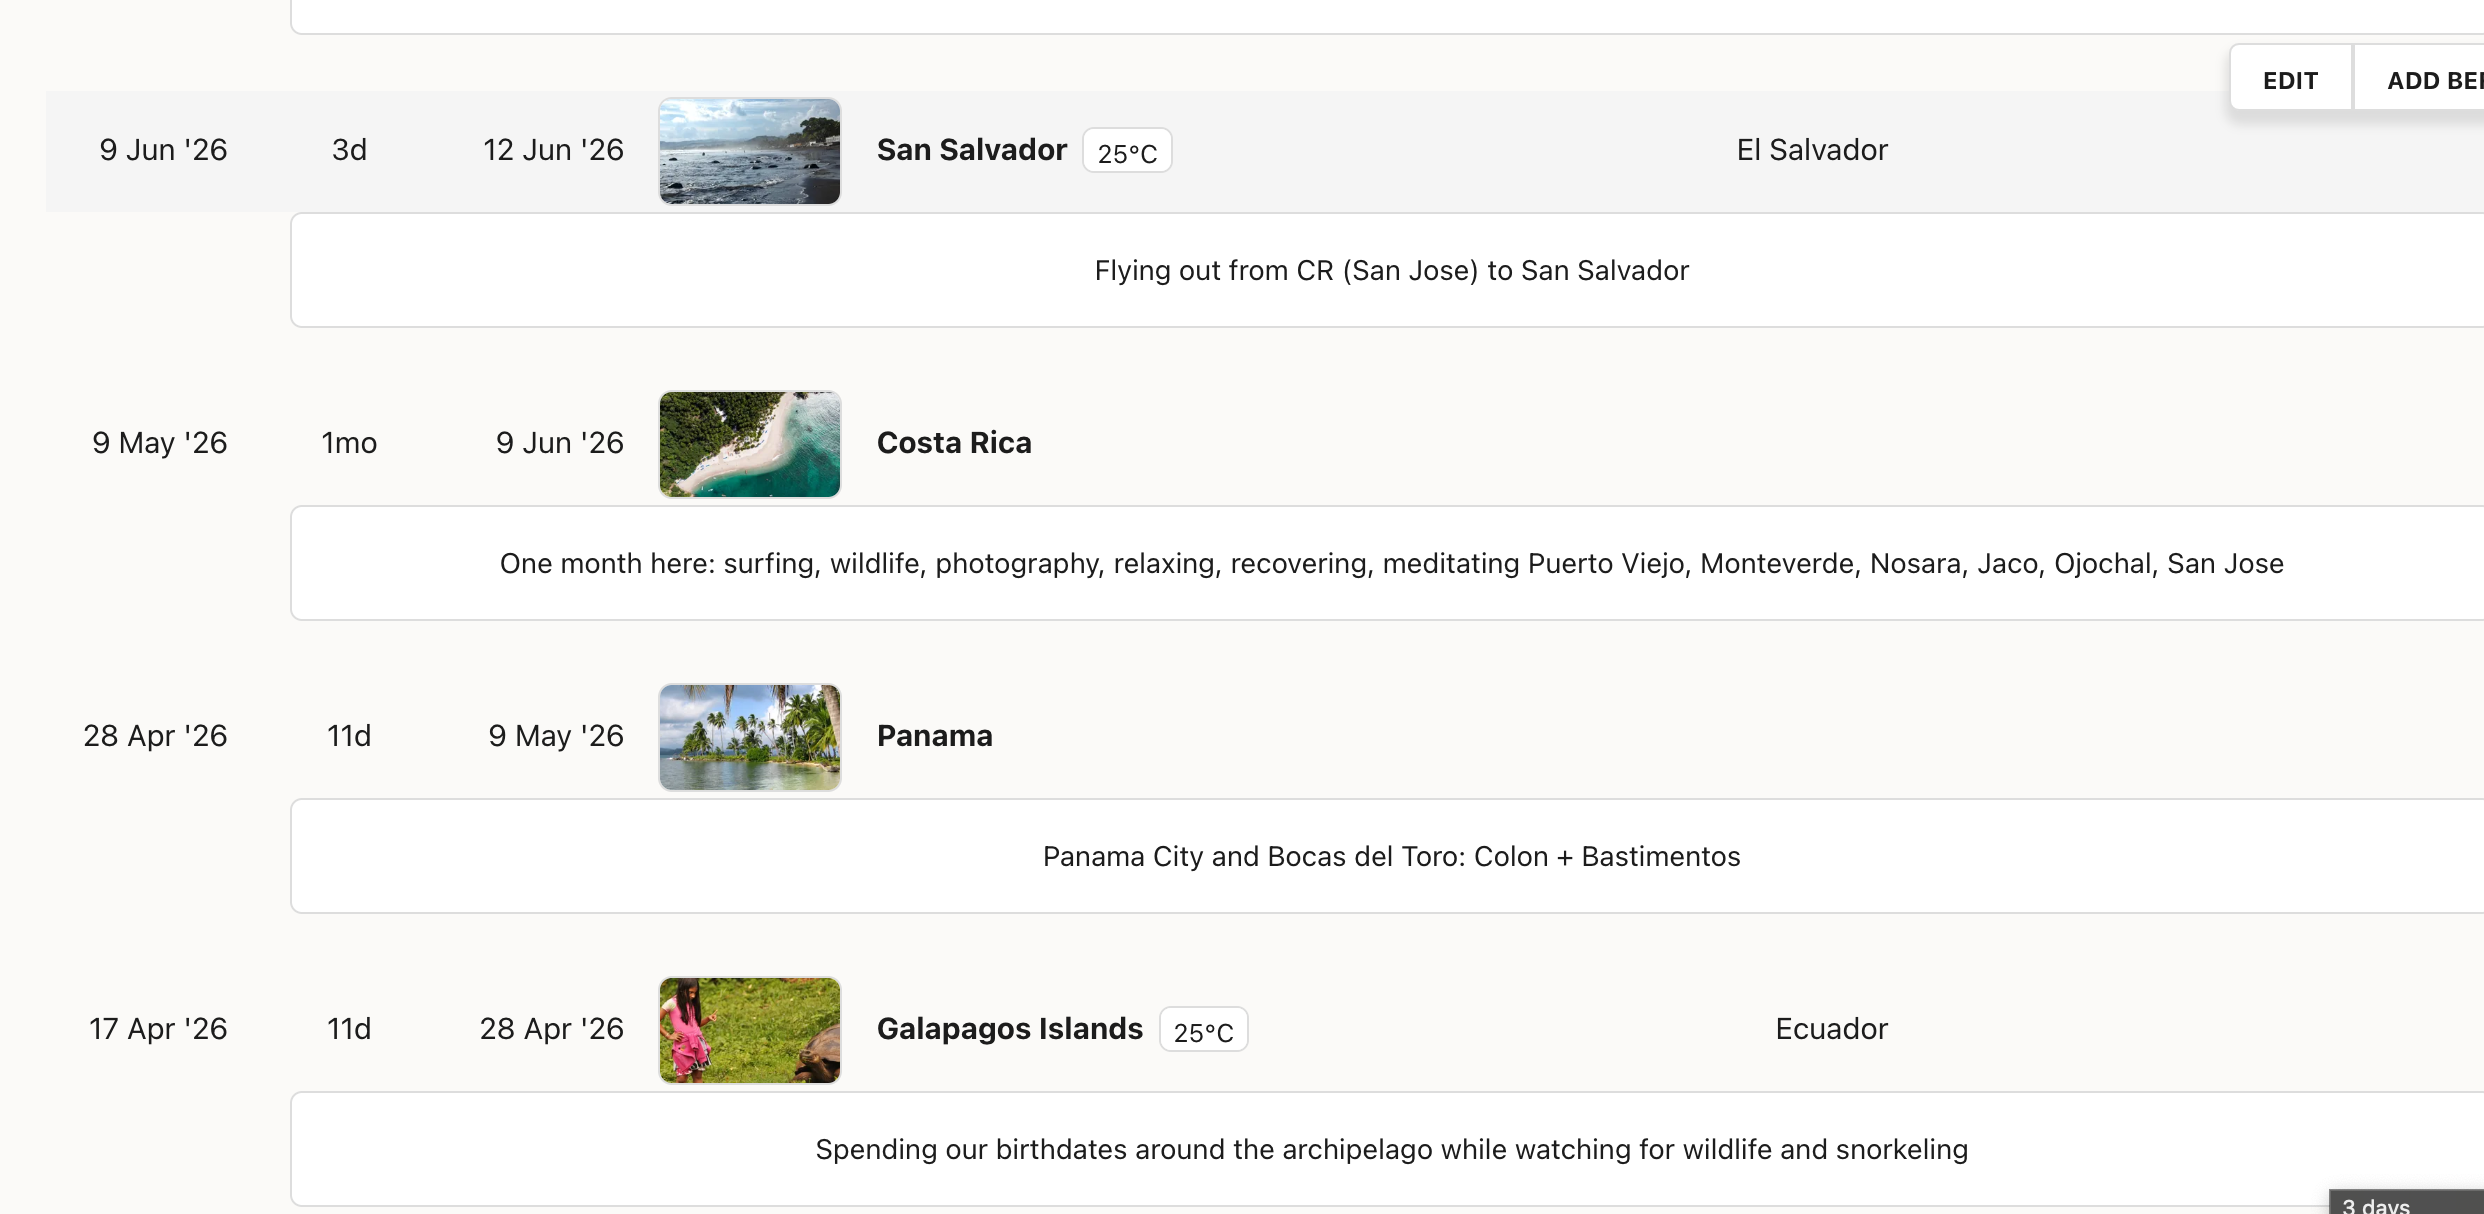Select the San Salvador destination title
The width and height of the screenshot is (2484, 1214).
pyautogui.click(x=972, y=150)
